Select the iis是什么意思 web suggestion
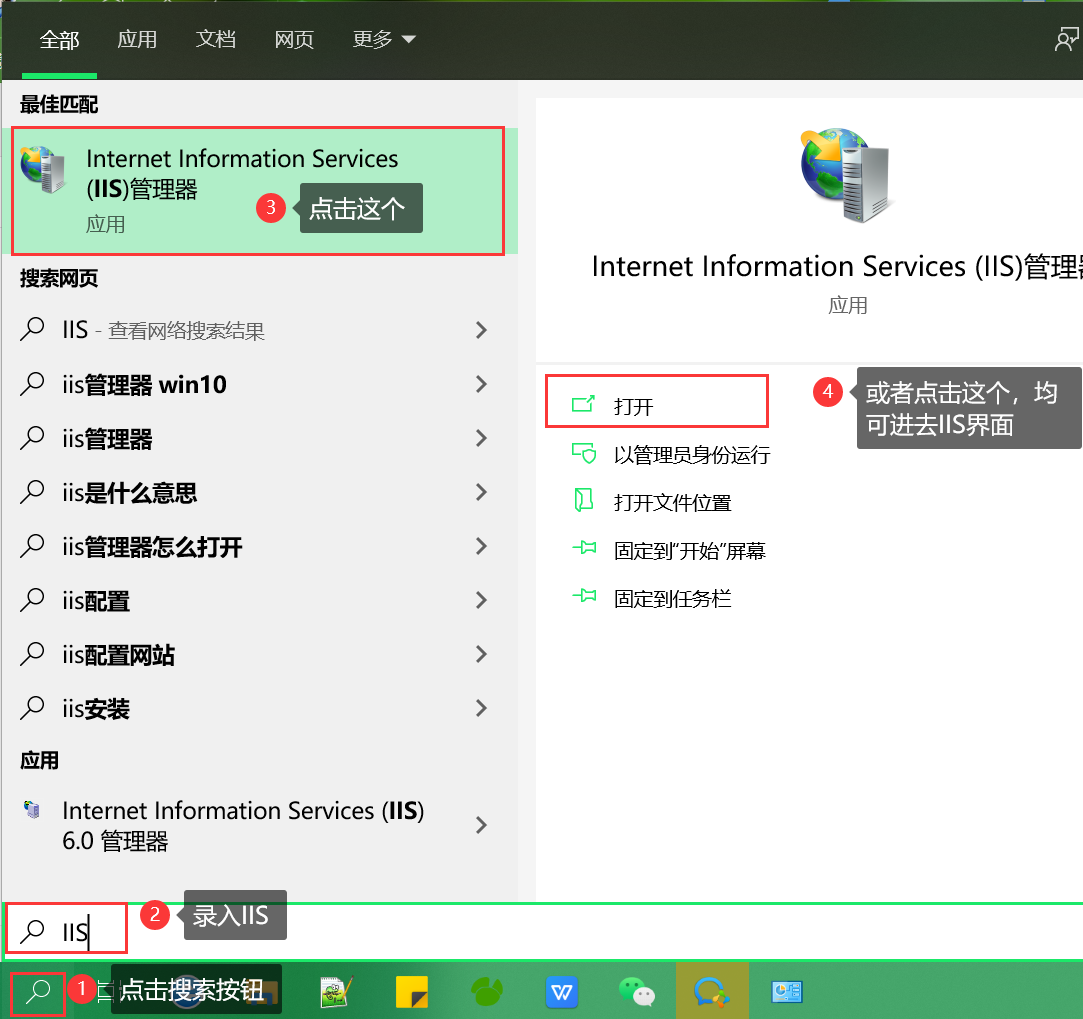 click(130, 493)
